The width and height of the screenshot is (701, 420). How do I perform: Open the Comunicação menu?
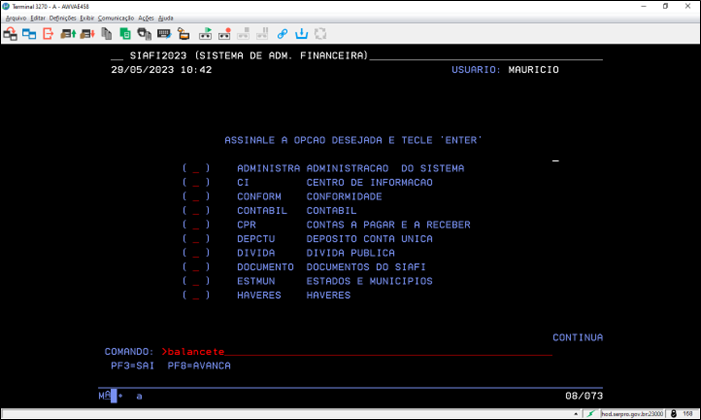(x=116, y=18)
